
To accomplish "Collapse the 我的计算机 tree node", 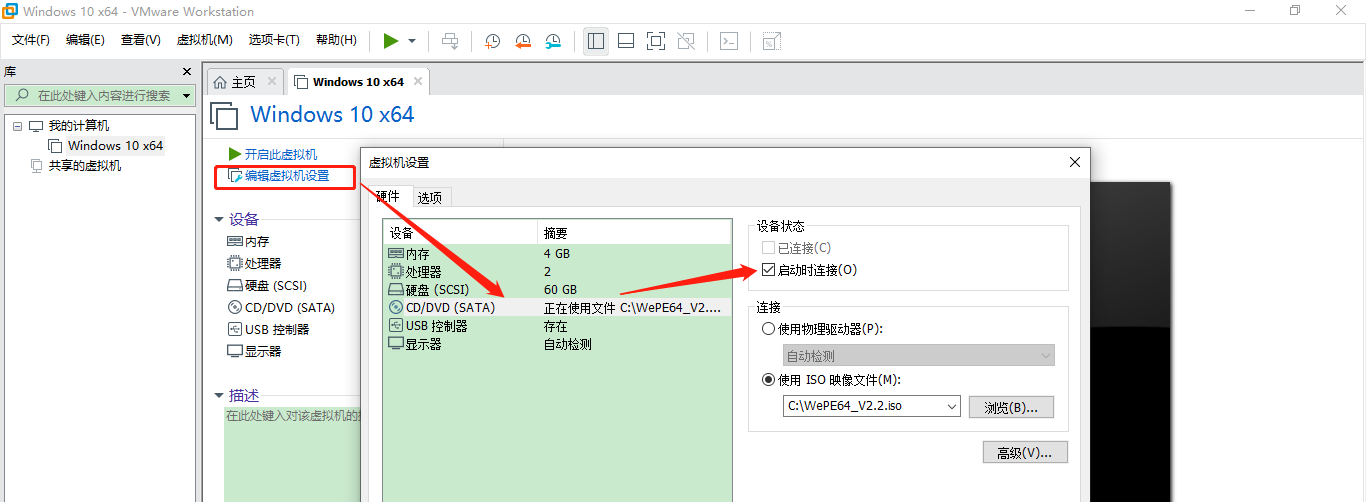I will (17, 126).
